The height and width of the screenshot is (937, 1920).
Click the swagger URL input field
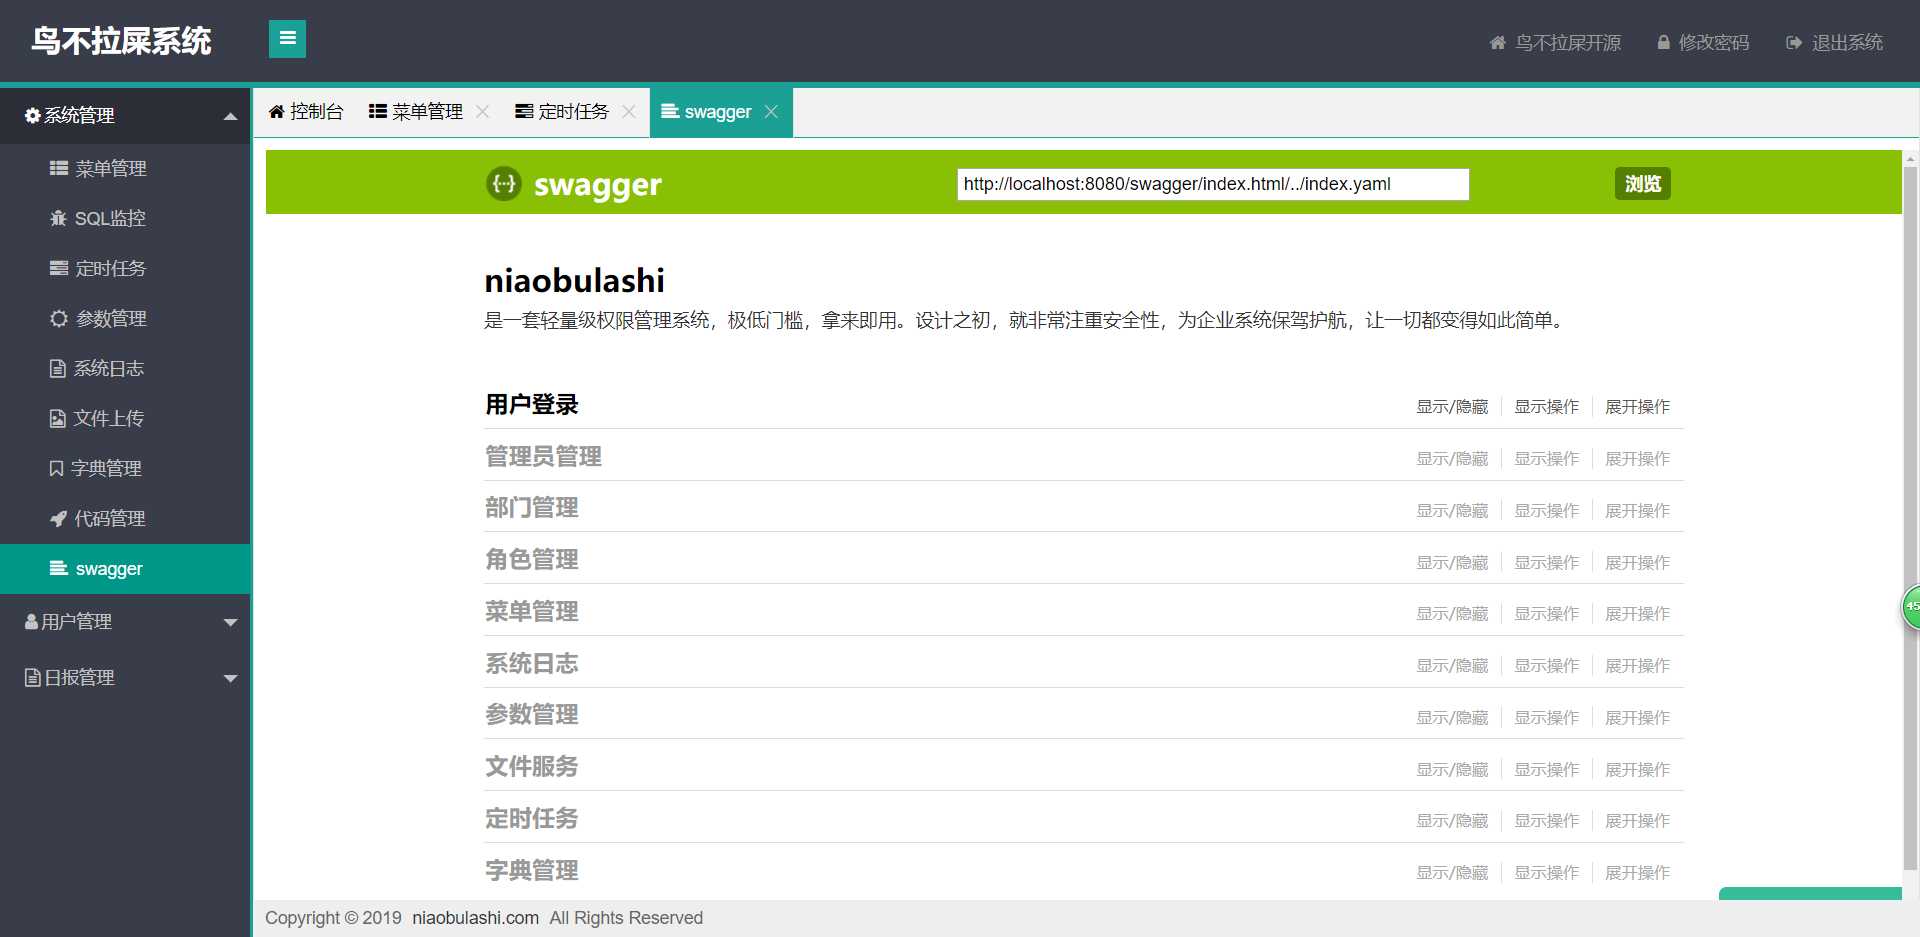pyautogui.click(x=1213, y=184)
